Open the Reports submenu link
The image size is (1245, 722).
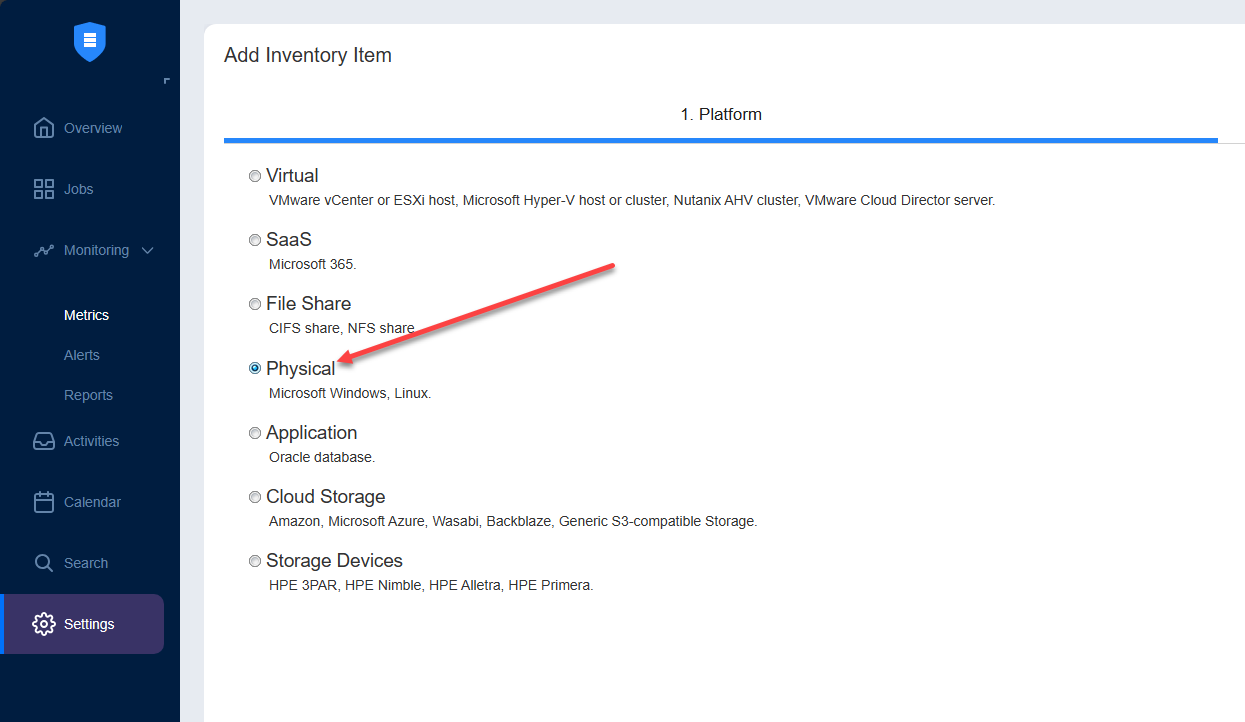pyautogui.click(x=88, y=395)
